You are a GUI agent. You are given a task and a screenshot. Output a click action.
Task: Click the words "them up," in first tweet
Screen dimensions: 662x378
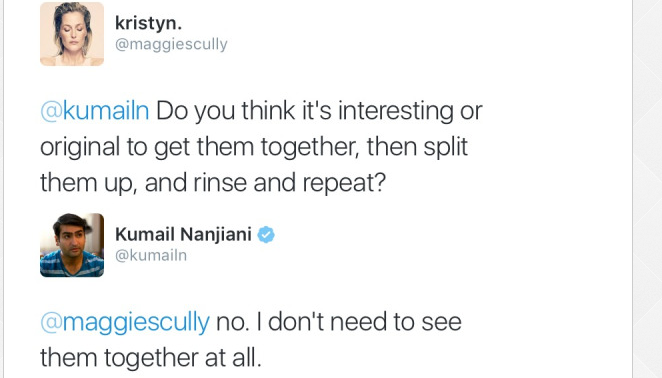[x=89, y=183]
